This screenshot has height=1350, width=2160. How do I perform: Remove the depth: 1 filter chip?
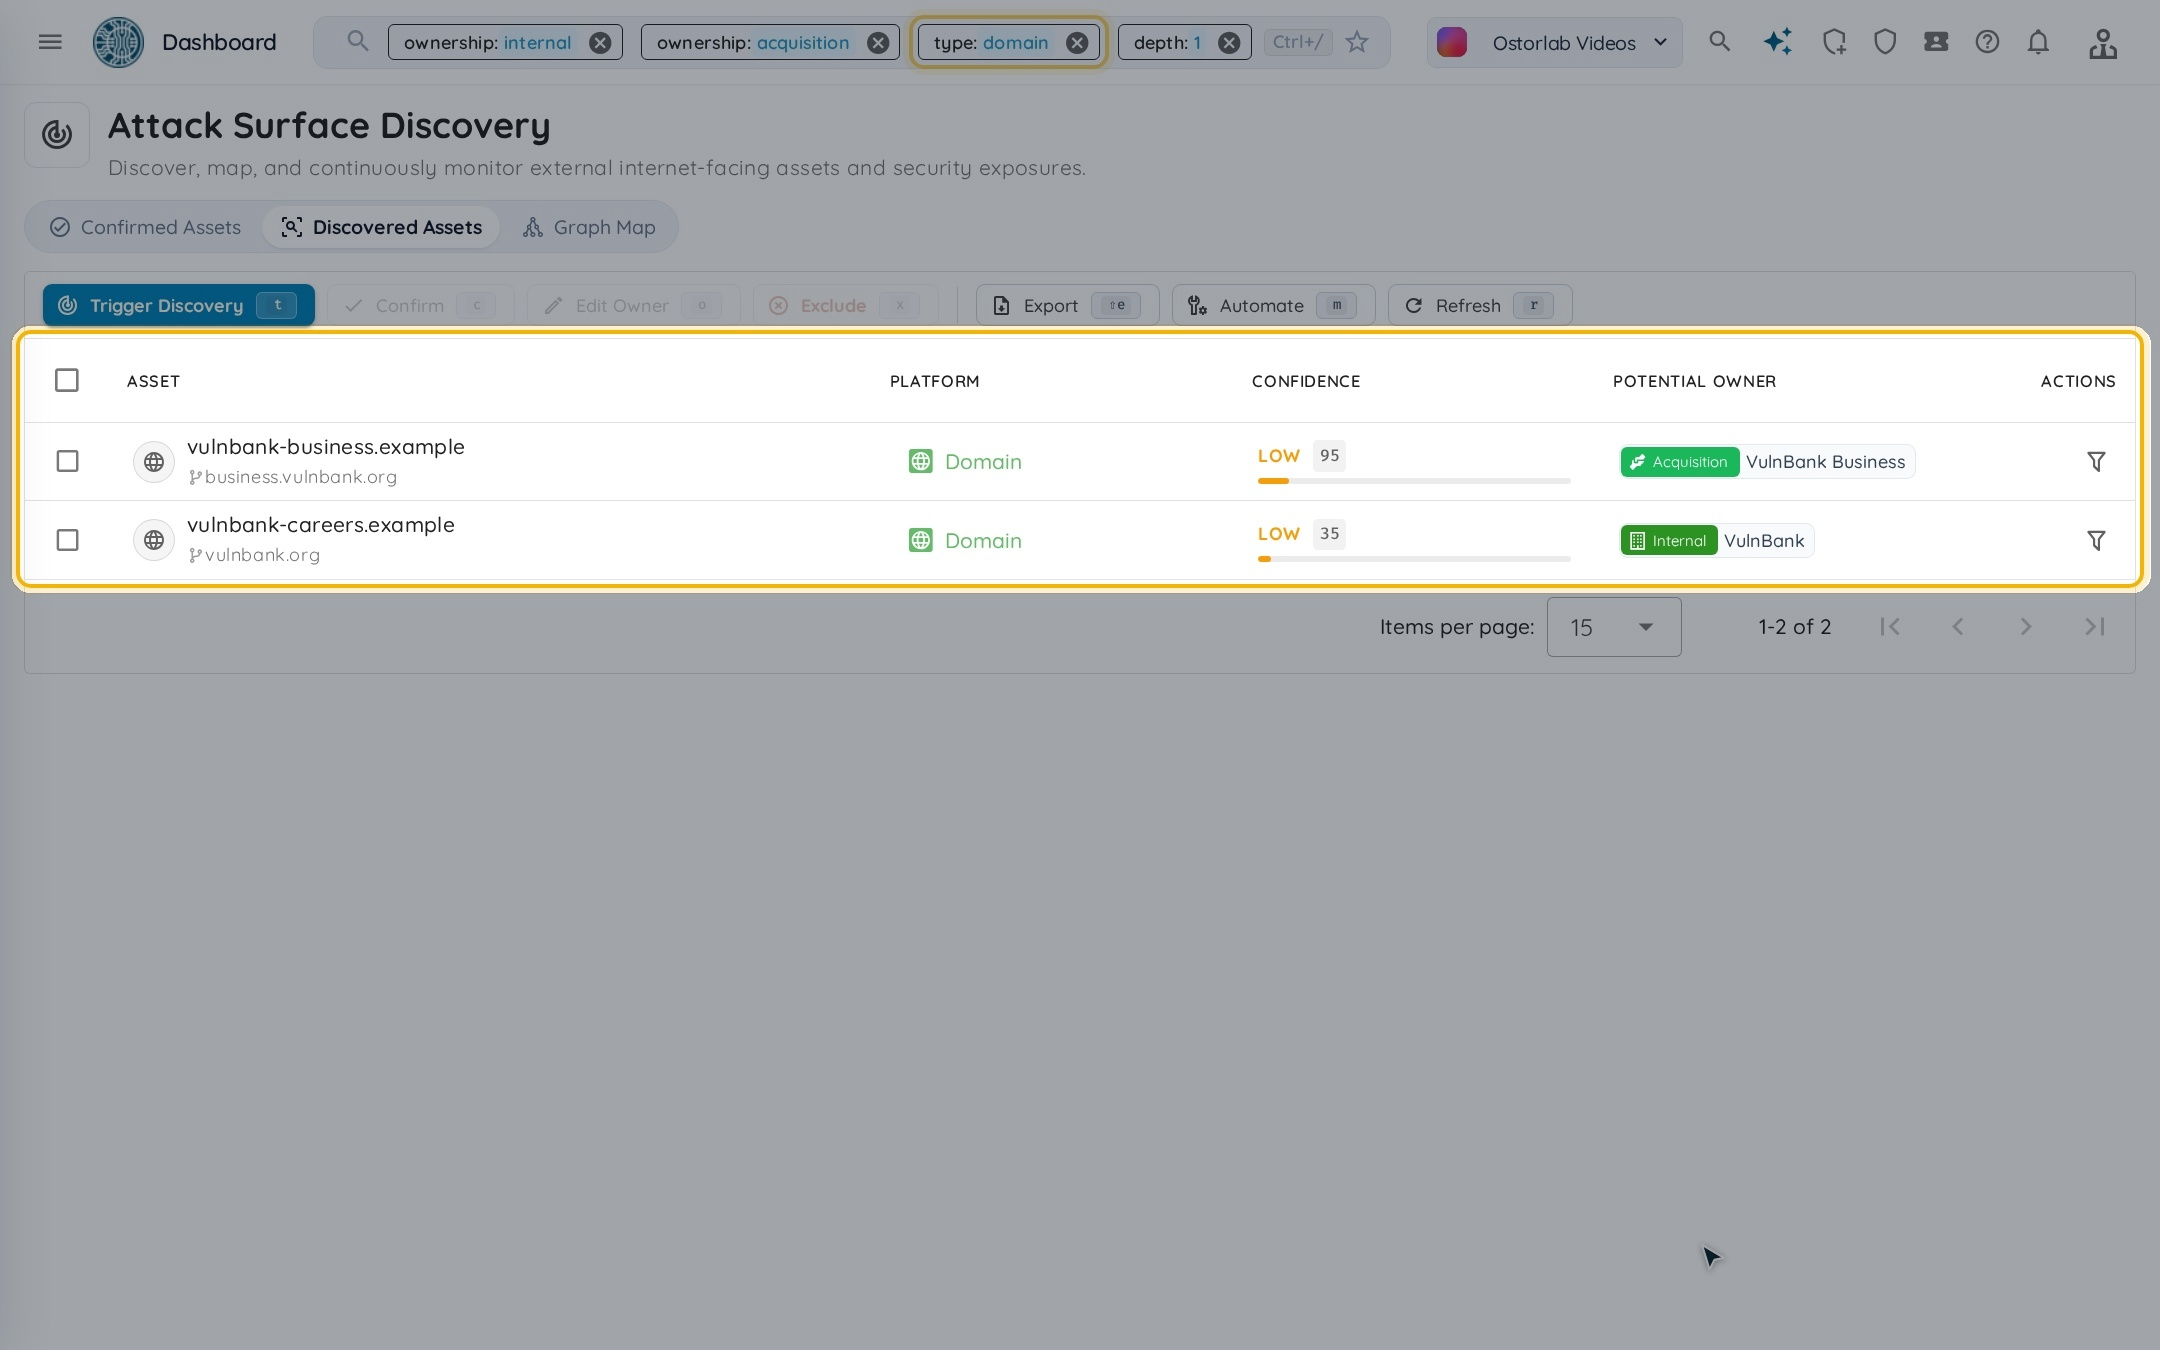pos(1229,42)
